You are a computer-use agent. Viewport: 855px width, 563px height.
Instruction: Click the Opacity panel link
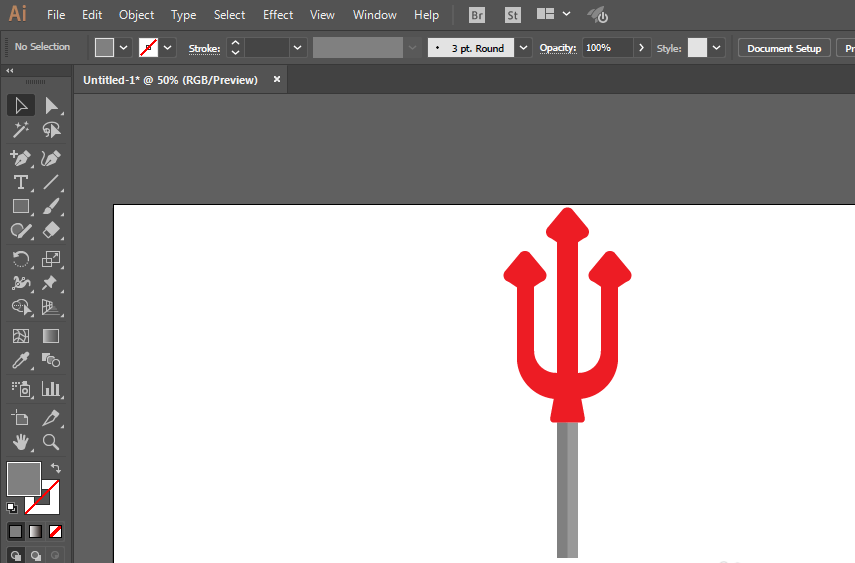click(558, 48)
